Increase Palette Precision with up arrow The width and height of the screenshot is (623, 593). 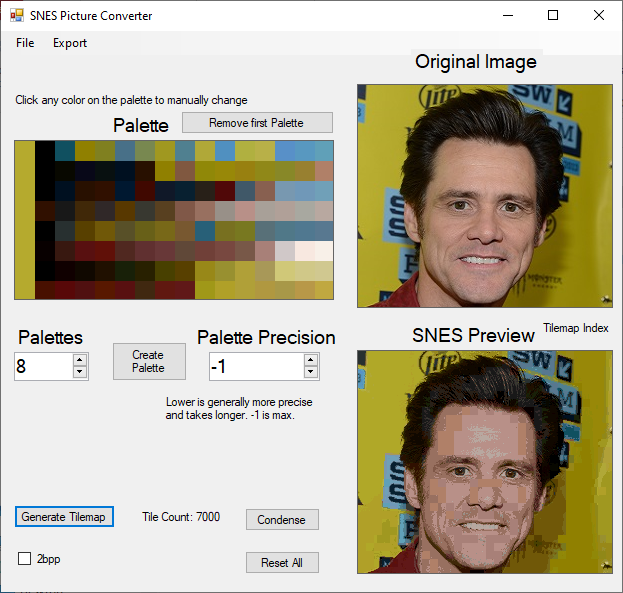point(310,360)
